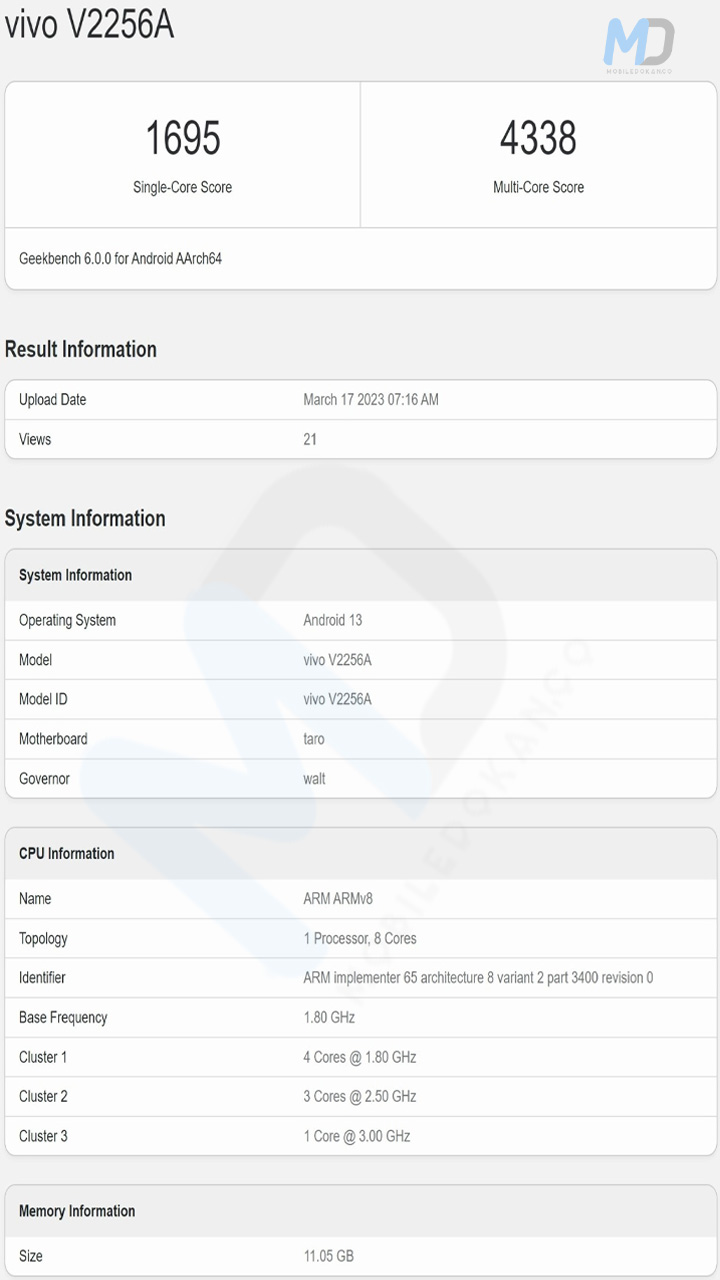Click the Identifier ARM implementer text
The height and width of the screenshot is (1280, 720).
[478, 978]
